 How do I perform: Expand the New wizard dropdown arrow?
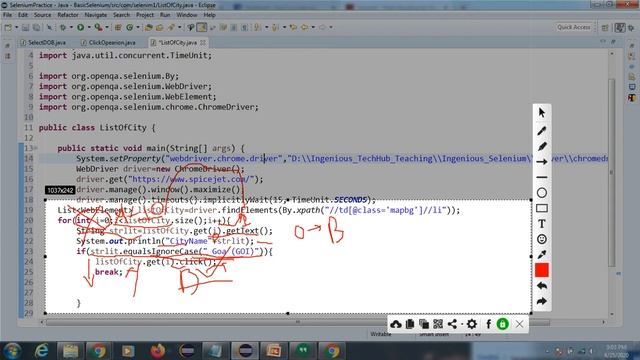[16, 27]
